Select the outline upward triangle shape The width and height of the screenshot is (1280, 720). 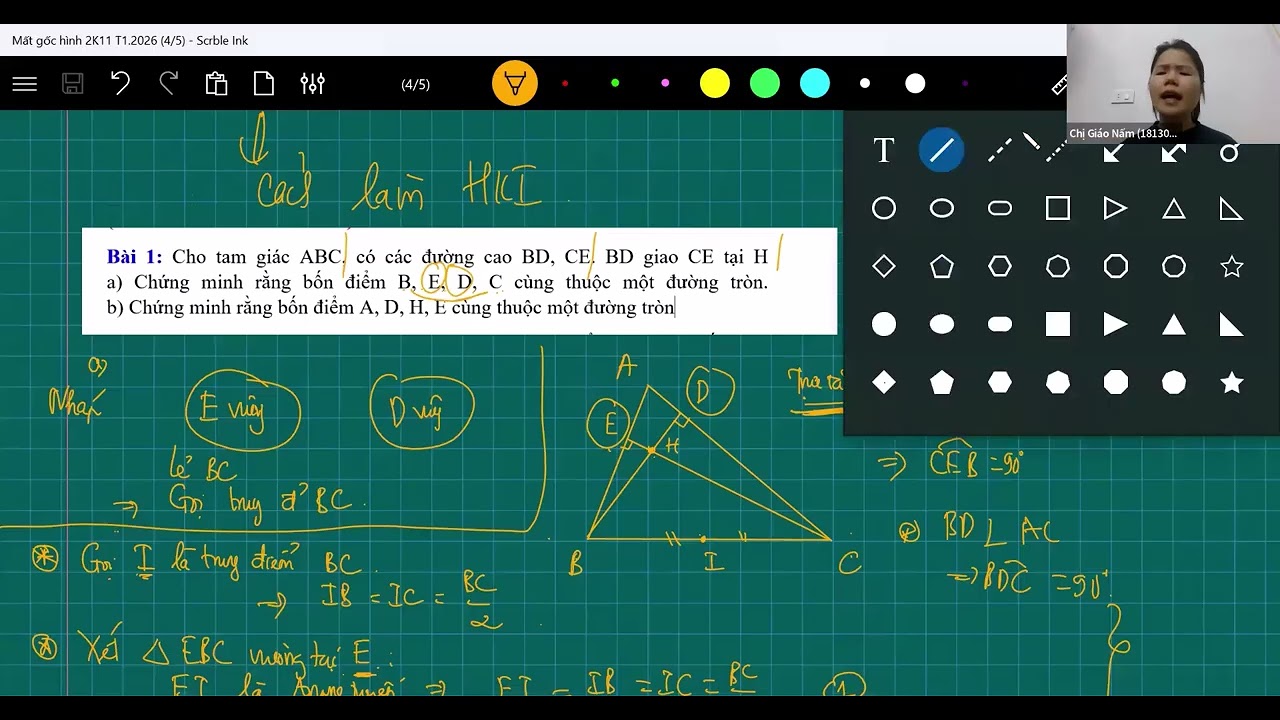click(x=1174, y=208)
